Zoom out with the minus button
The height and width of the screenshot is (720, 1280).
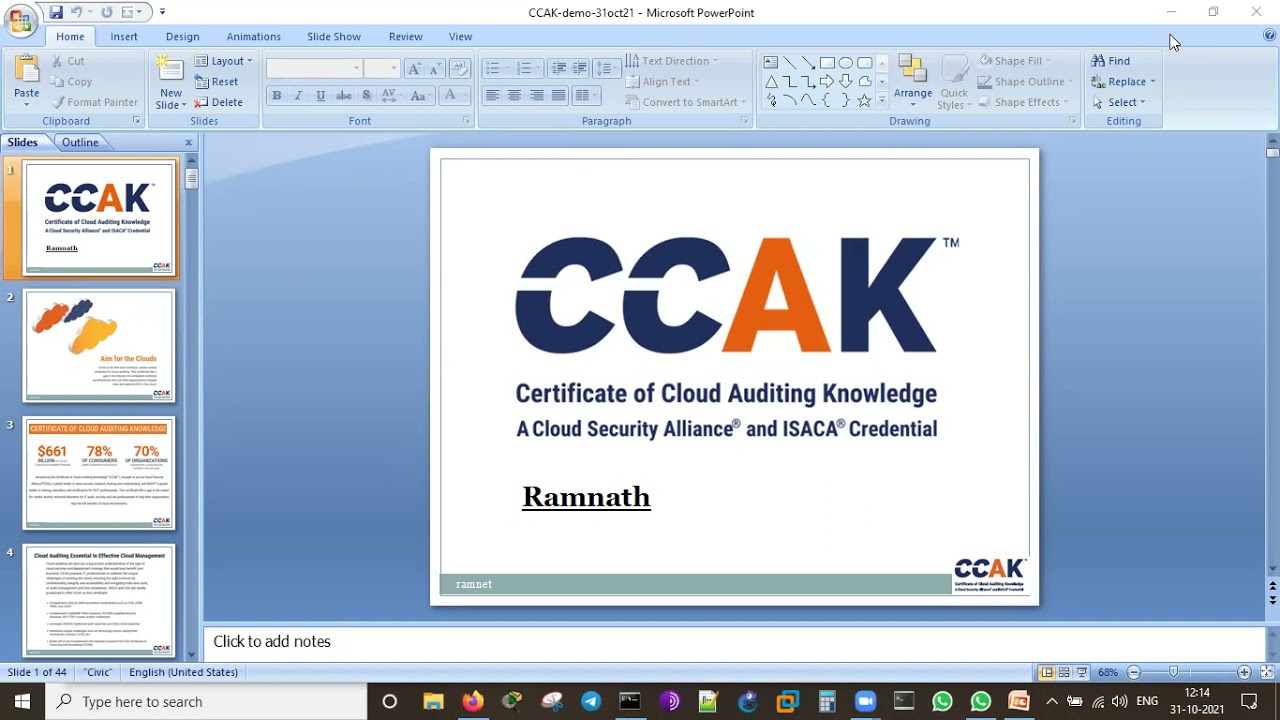click(1134, 672)
